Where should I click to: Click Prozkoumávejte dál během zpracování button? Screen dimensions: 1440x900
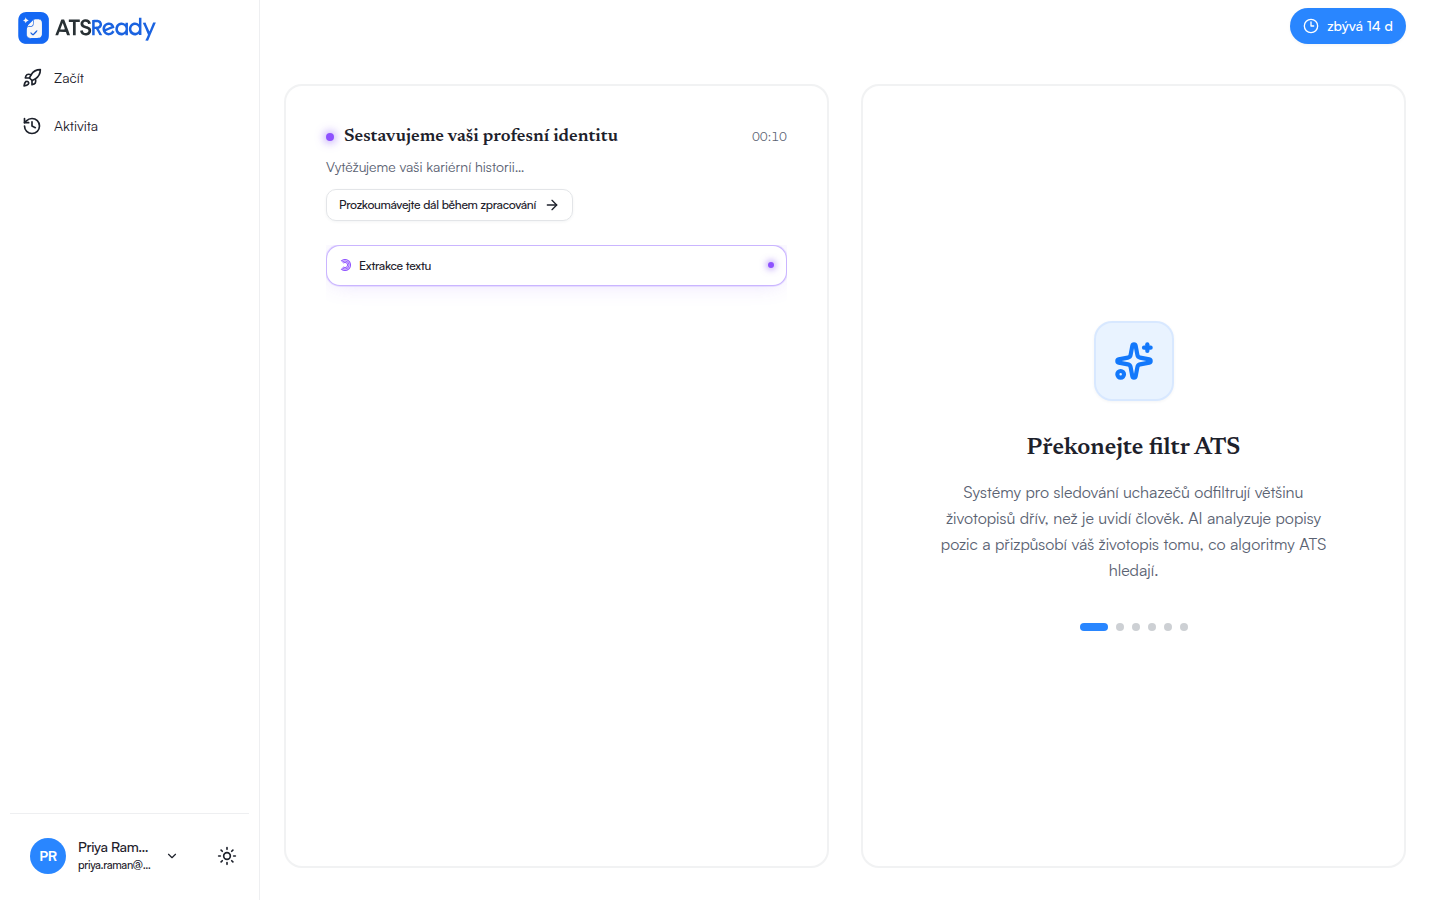(x=449, y=205)
